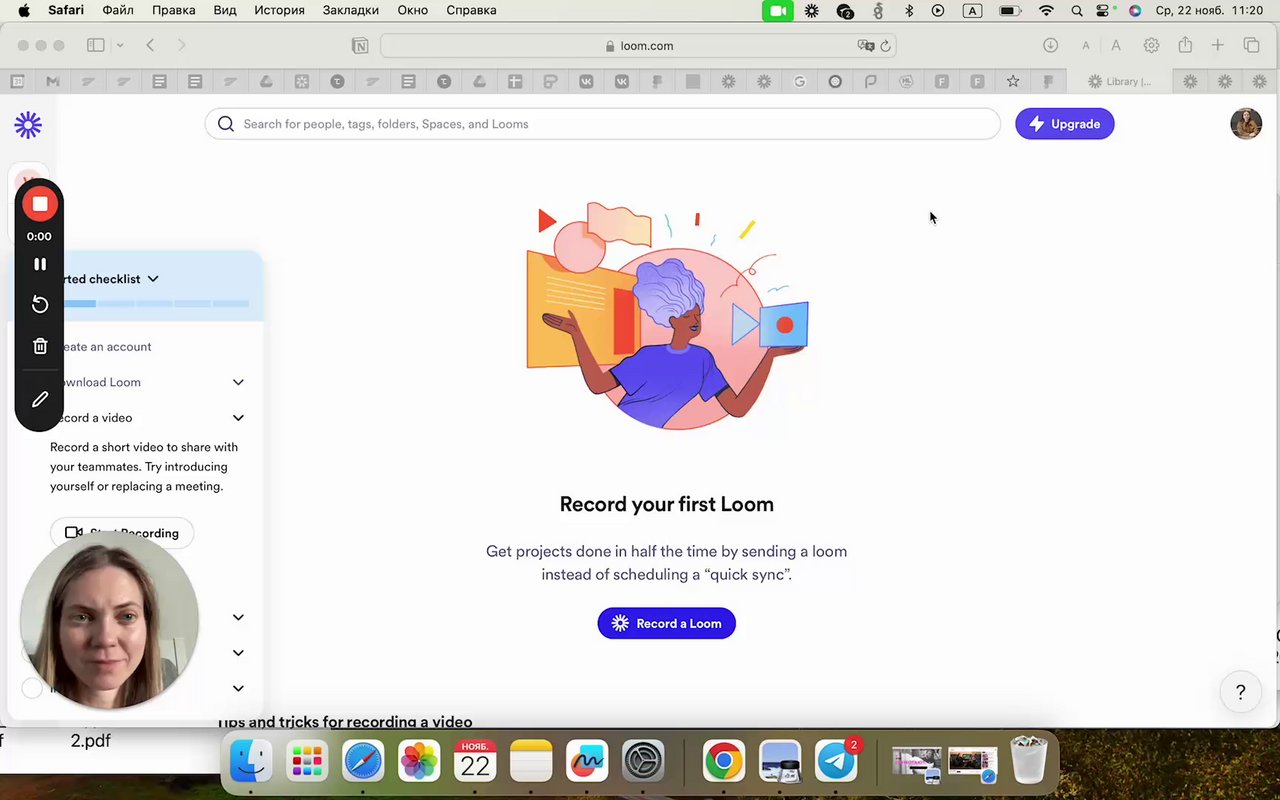Image resolution: width=1280 pixels, height=800 pixels.
Task: Open the Safari app menu
Action: point(66,10)
